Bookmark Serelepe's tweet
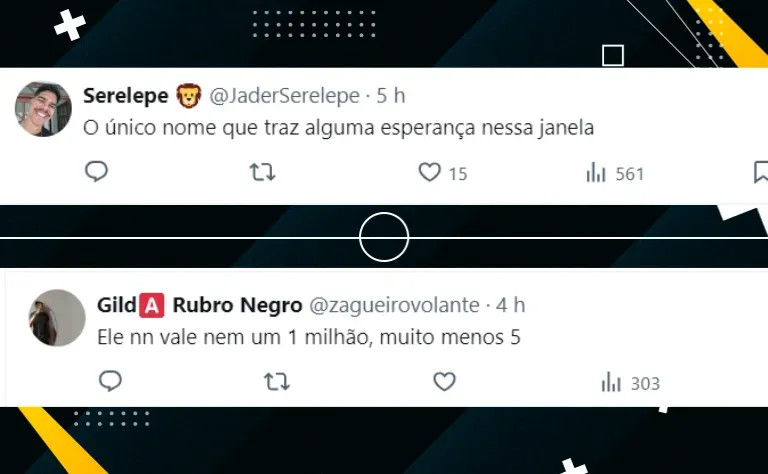Viewport: 768px width, 474px height. pyautogui.click(x=761, y=172)
